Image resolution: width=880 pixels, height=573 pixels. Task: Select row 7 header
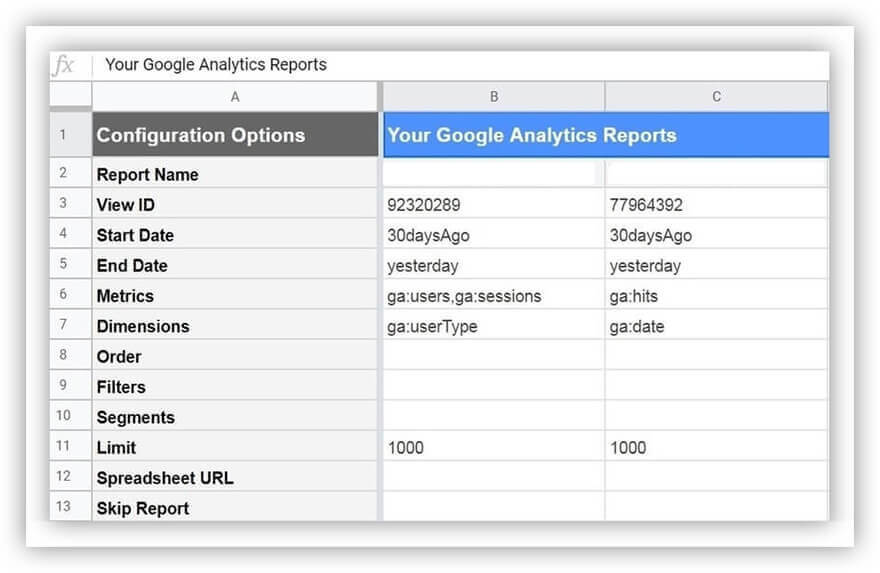point(71,324)
